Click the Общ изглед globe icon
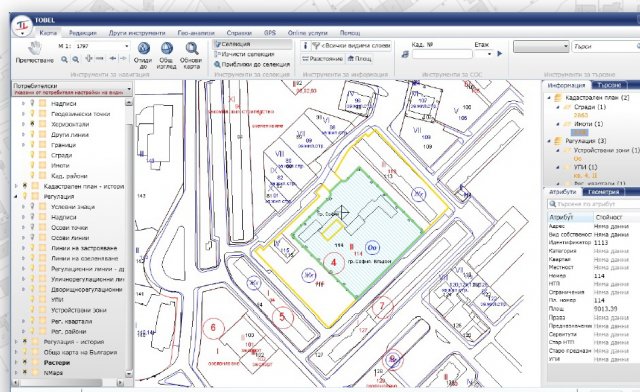 pos(167,48)
